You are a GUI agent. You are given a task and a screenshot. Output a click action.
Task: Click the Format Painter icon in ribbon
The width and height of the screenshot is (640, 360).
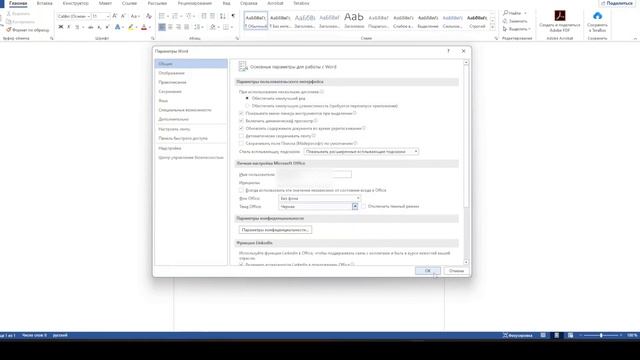pos(9,30)
